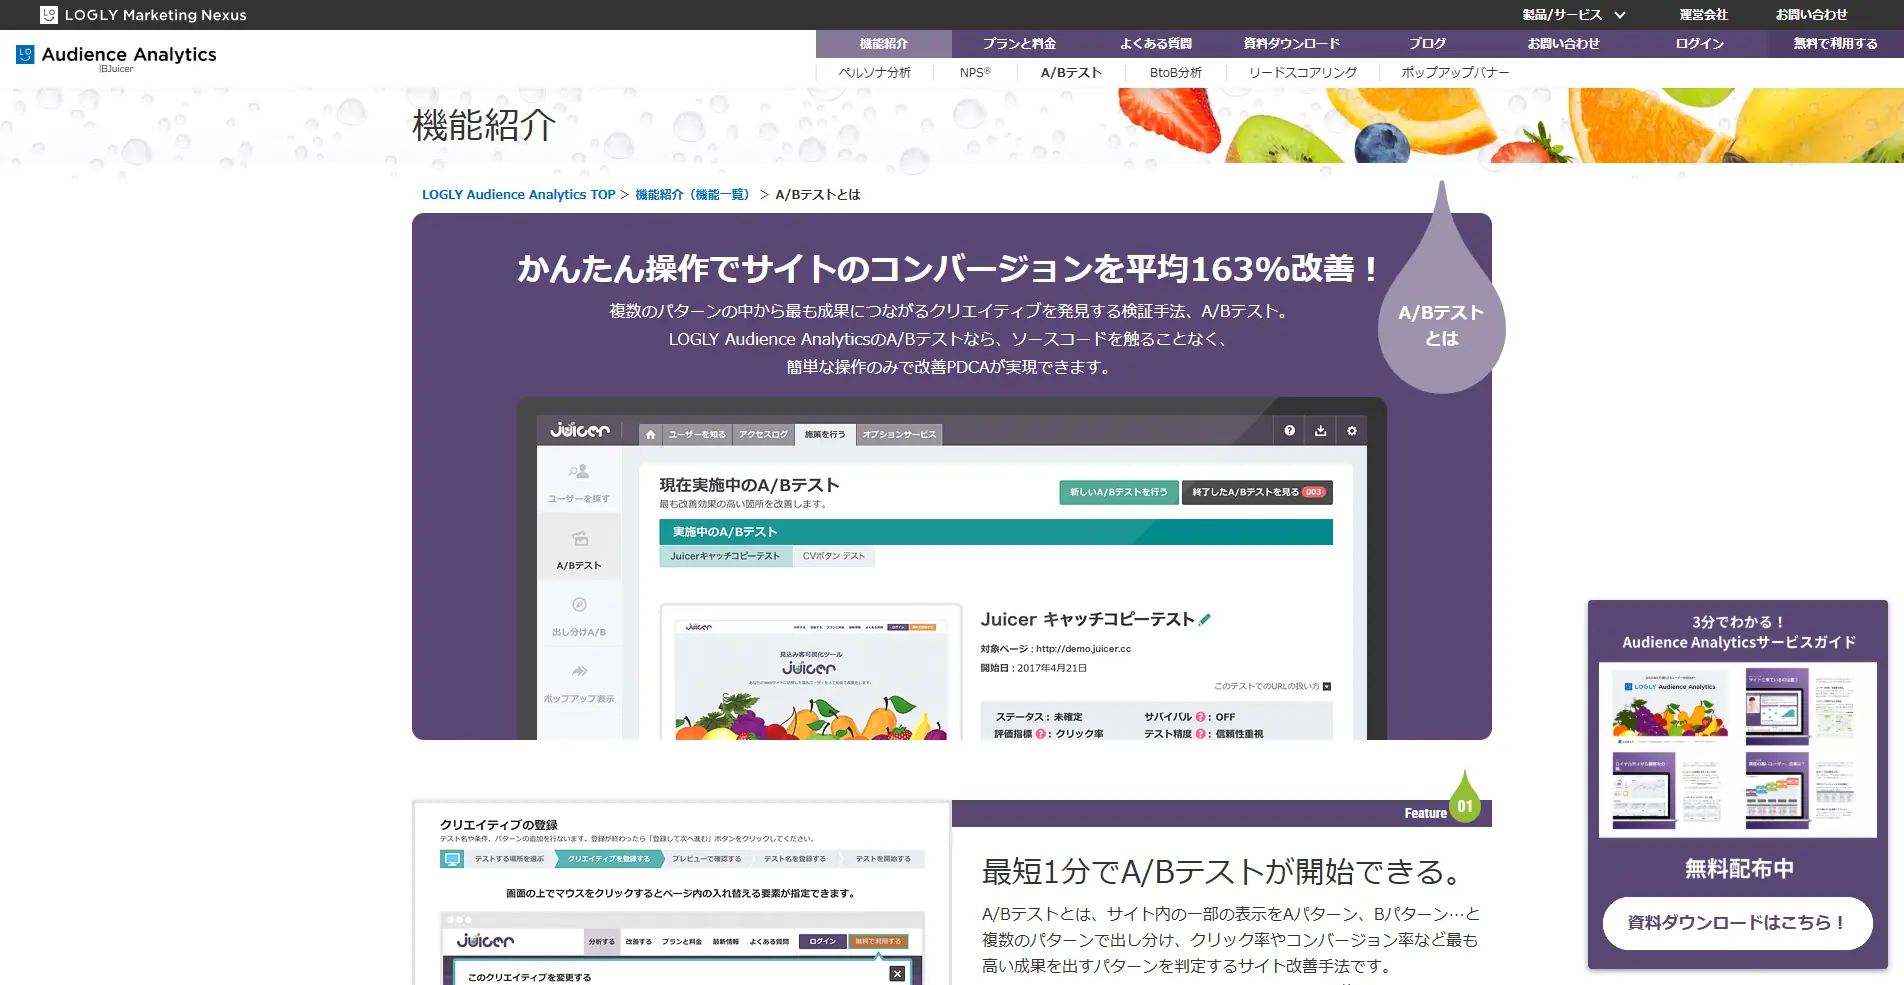Open お問い合わせ in the top black bar

pyautogui.click(x=1811, y=15)
